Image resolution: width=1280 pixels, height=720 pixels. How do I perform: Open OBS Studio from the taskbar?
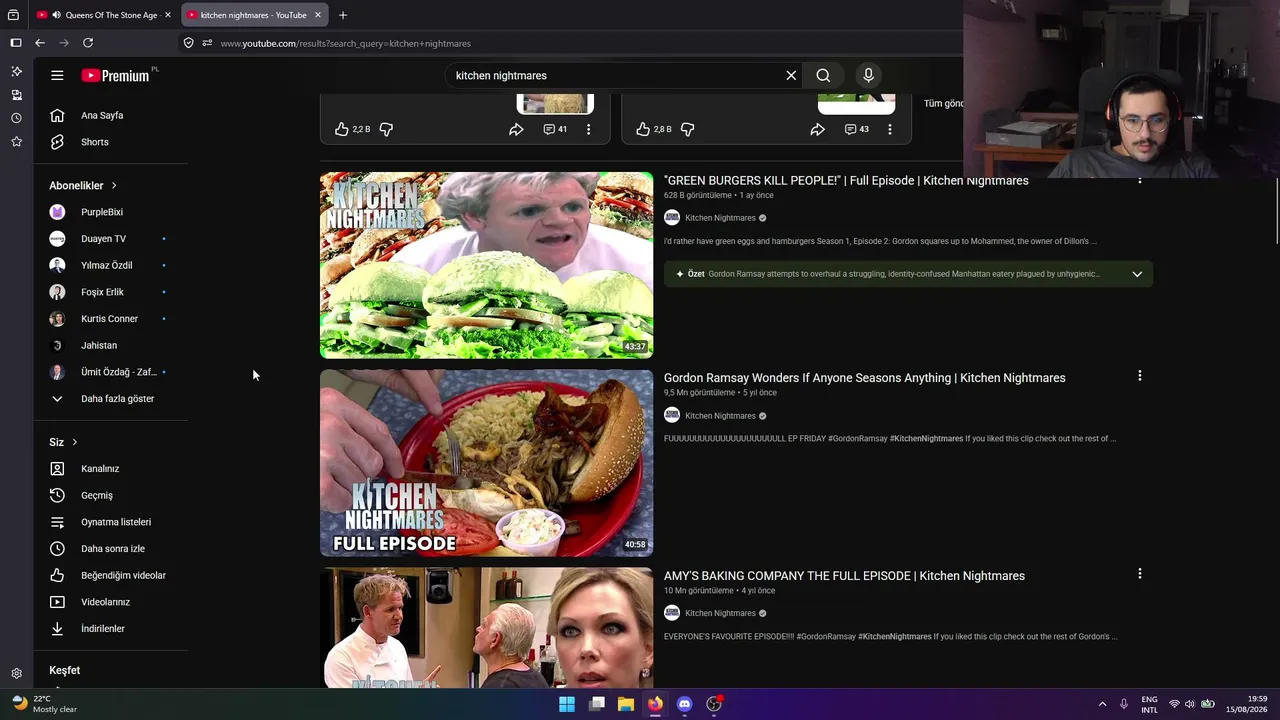point(714,704)
